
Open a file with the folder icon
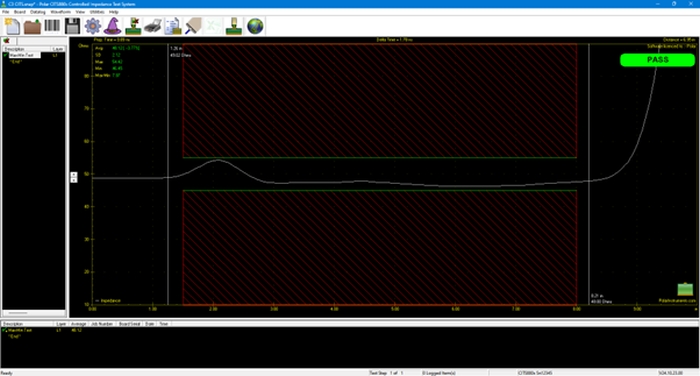pos(32,26)
